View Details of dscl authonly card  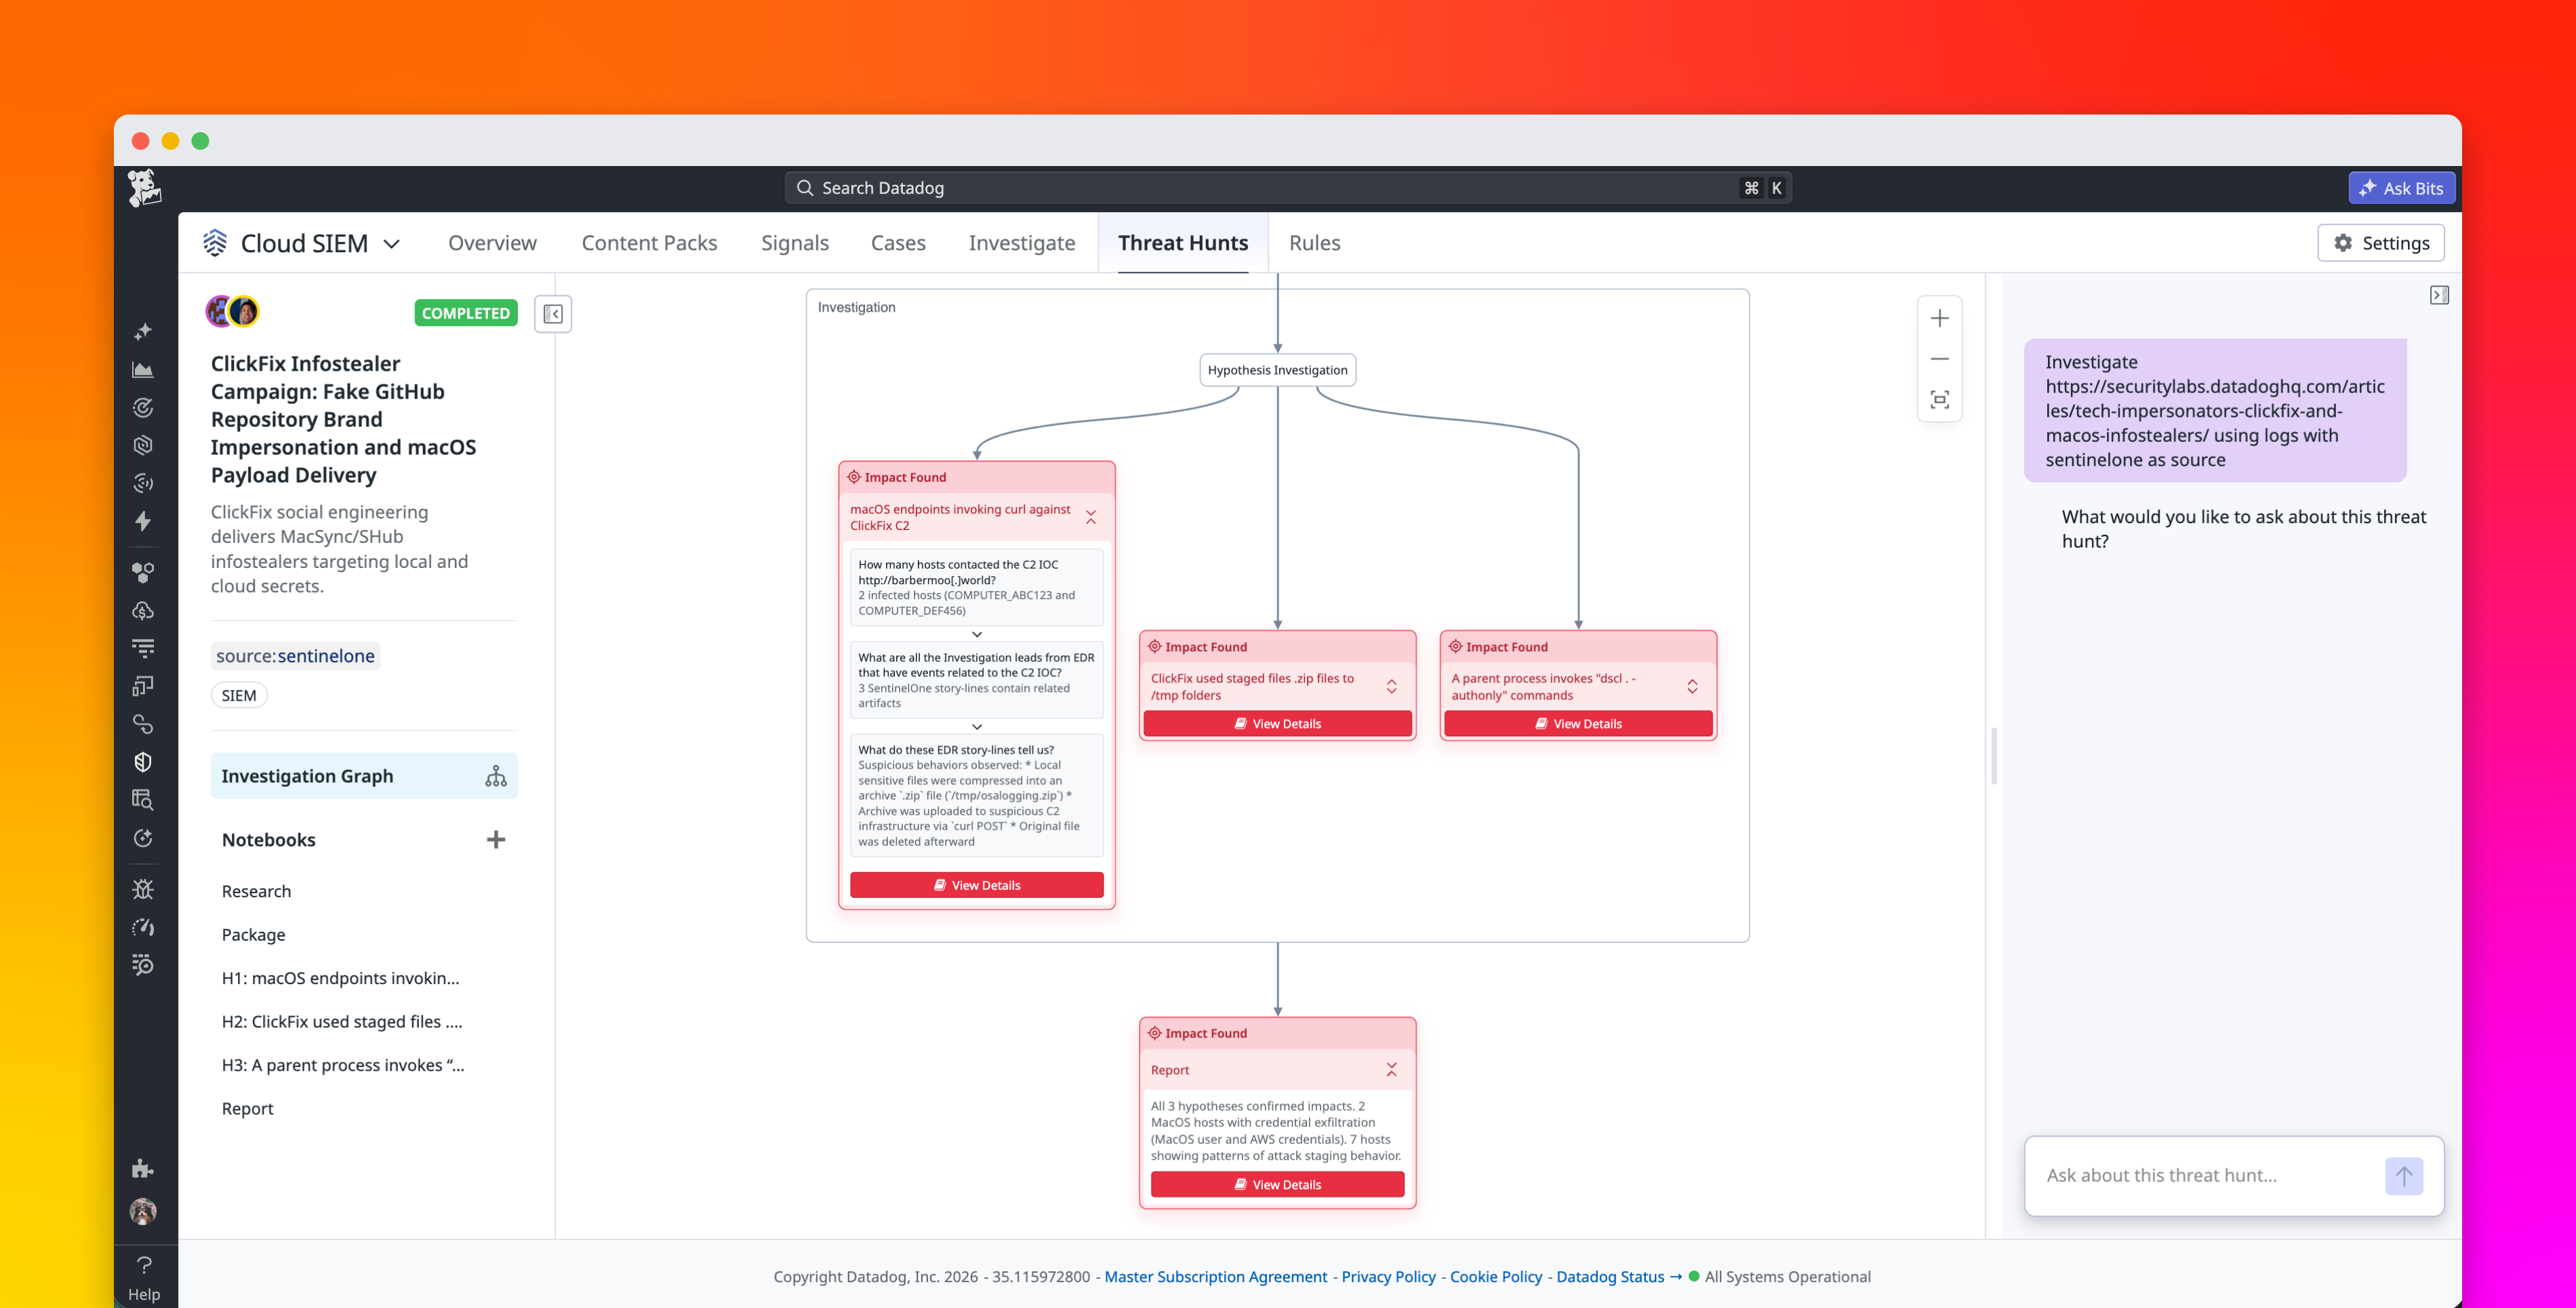click(1578, 724)
